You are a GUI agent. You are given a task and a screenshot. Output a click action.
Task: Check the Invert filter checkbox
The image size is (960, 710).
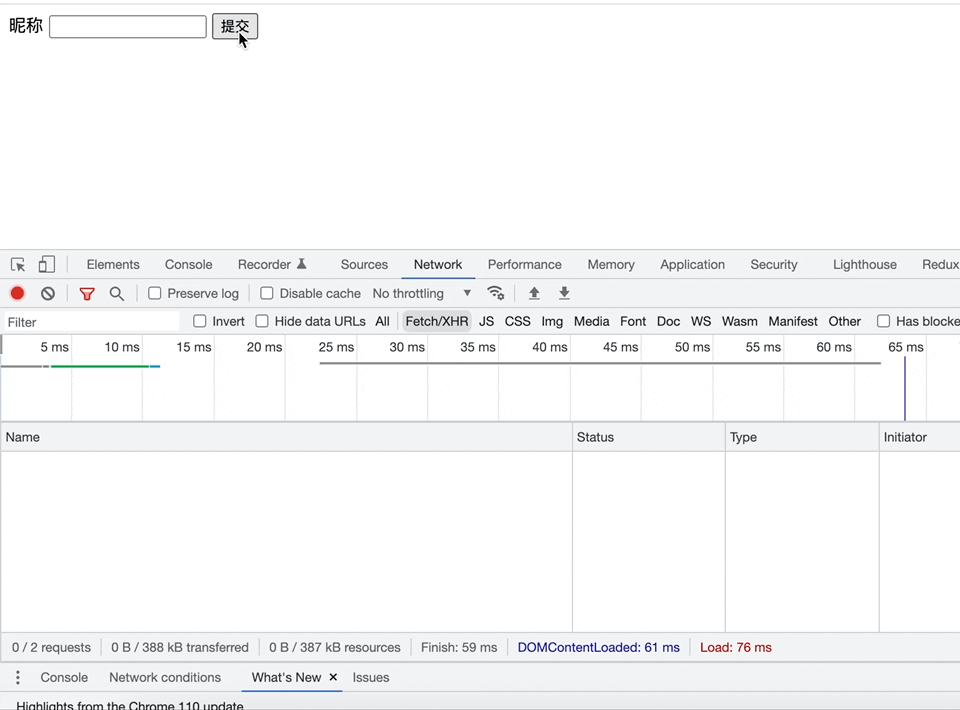(200, 321)
